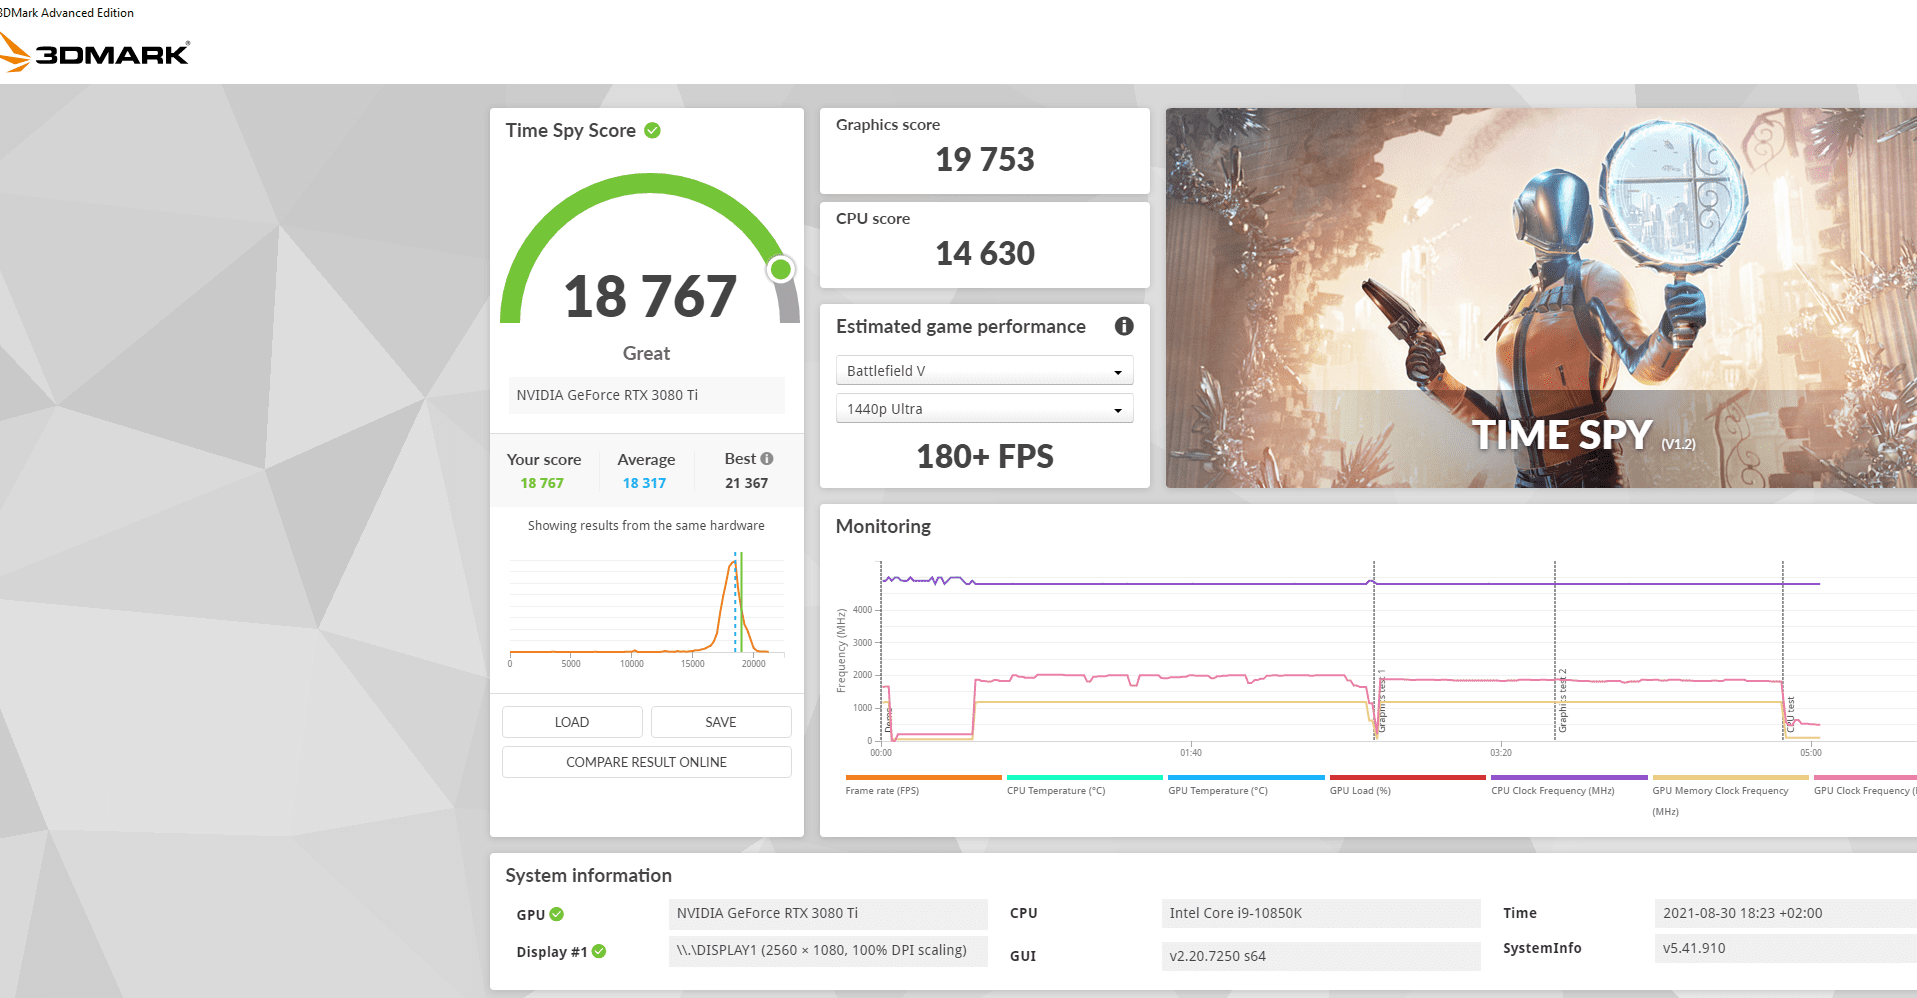Click the score distribution histogram chart
The width and height of the screenshot is (1917, 998).
(646, 608)
